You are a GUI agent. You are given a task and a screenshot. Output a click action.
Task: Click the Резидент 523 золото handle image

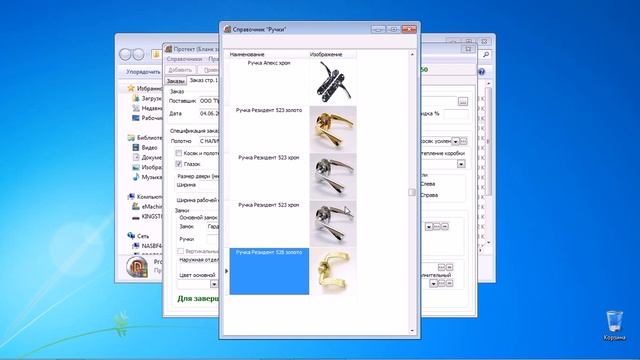point(333,129)
